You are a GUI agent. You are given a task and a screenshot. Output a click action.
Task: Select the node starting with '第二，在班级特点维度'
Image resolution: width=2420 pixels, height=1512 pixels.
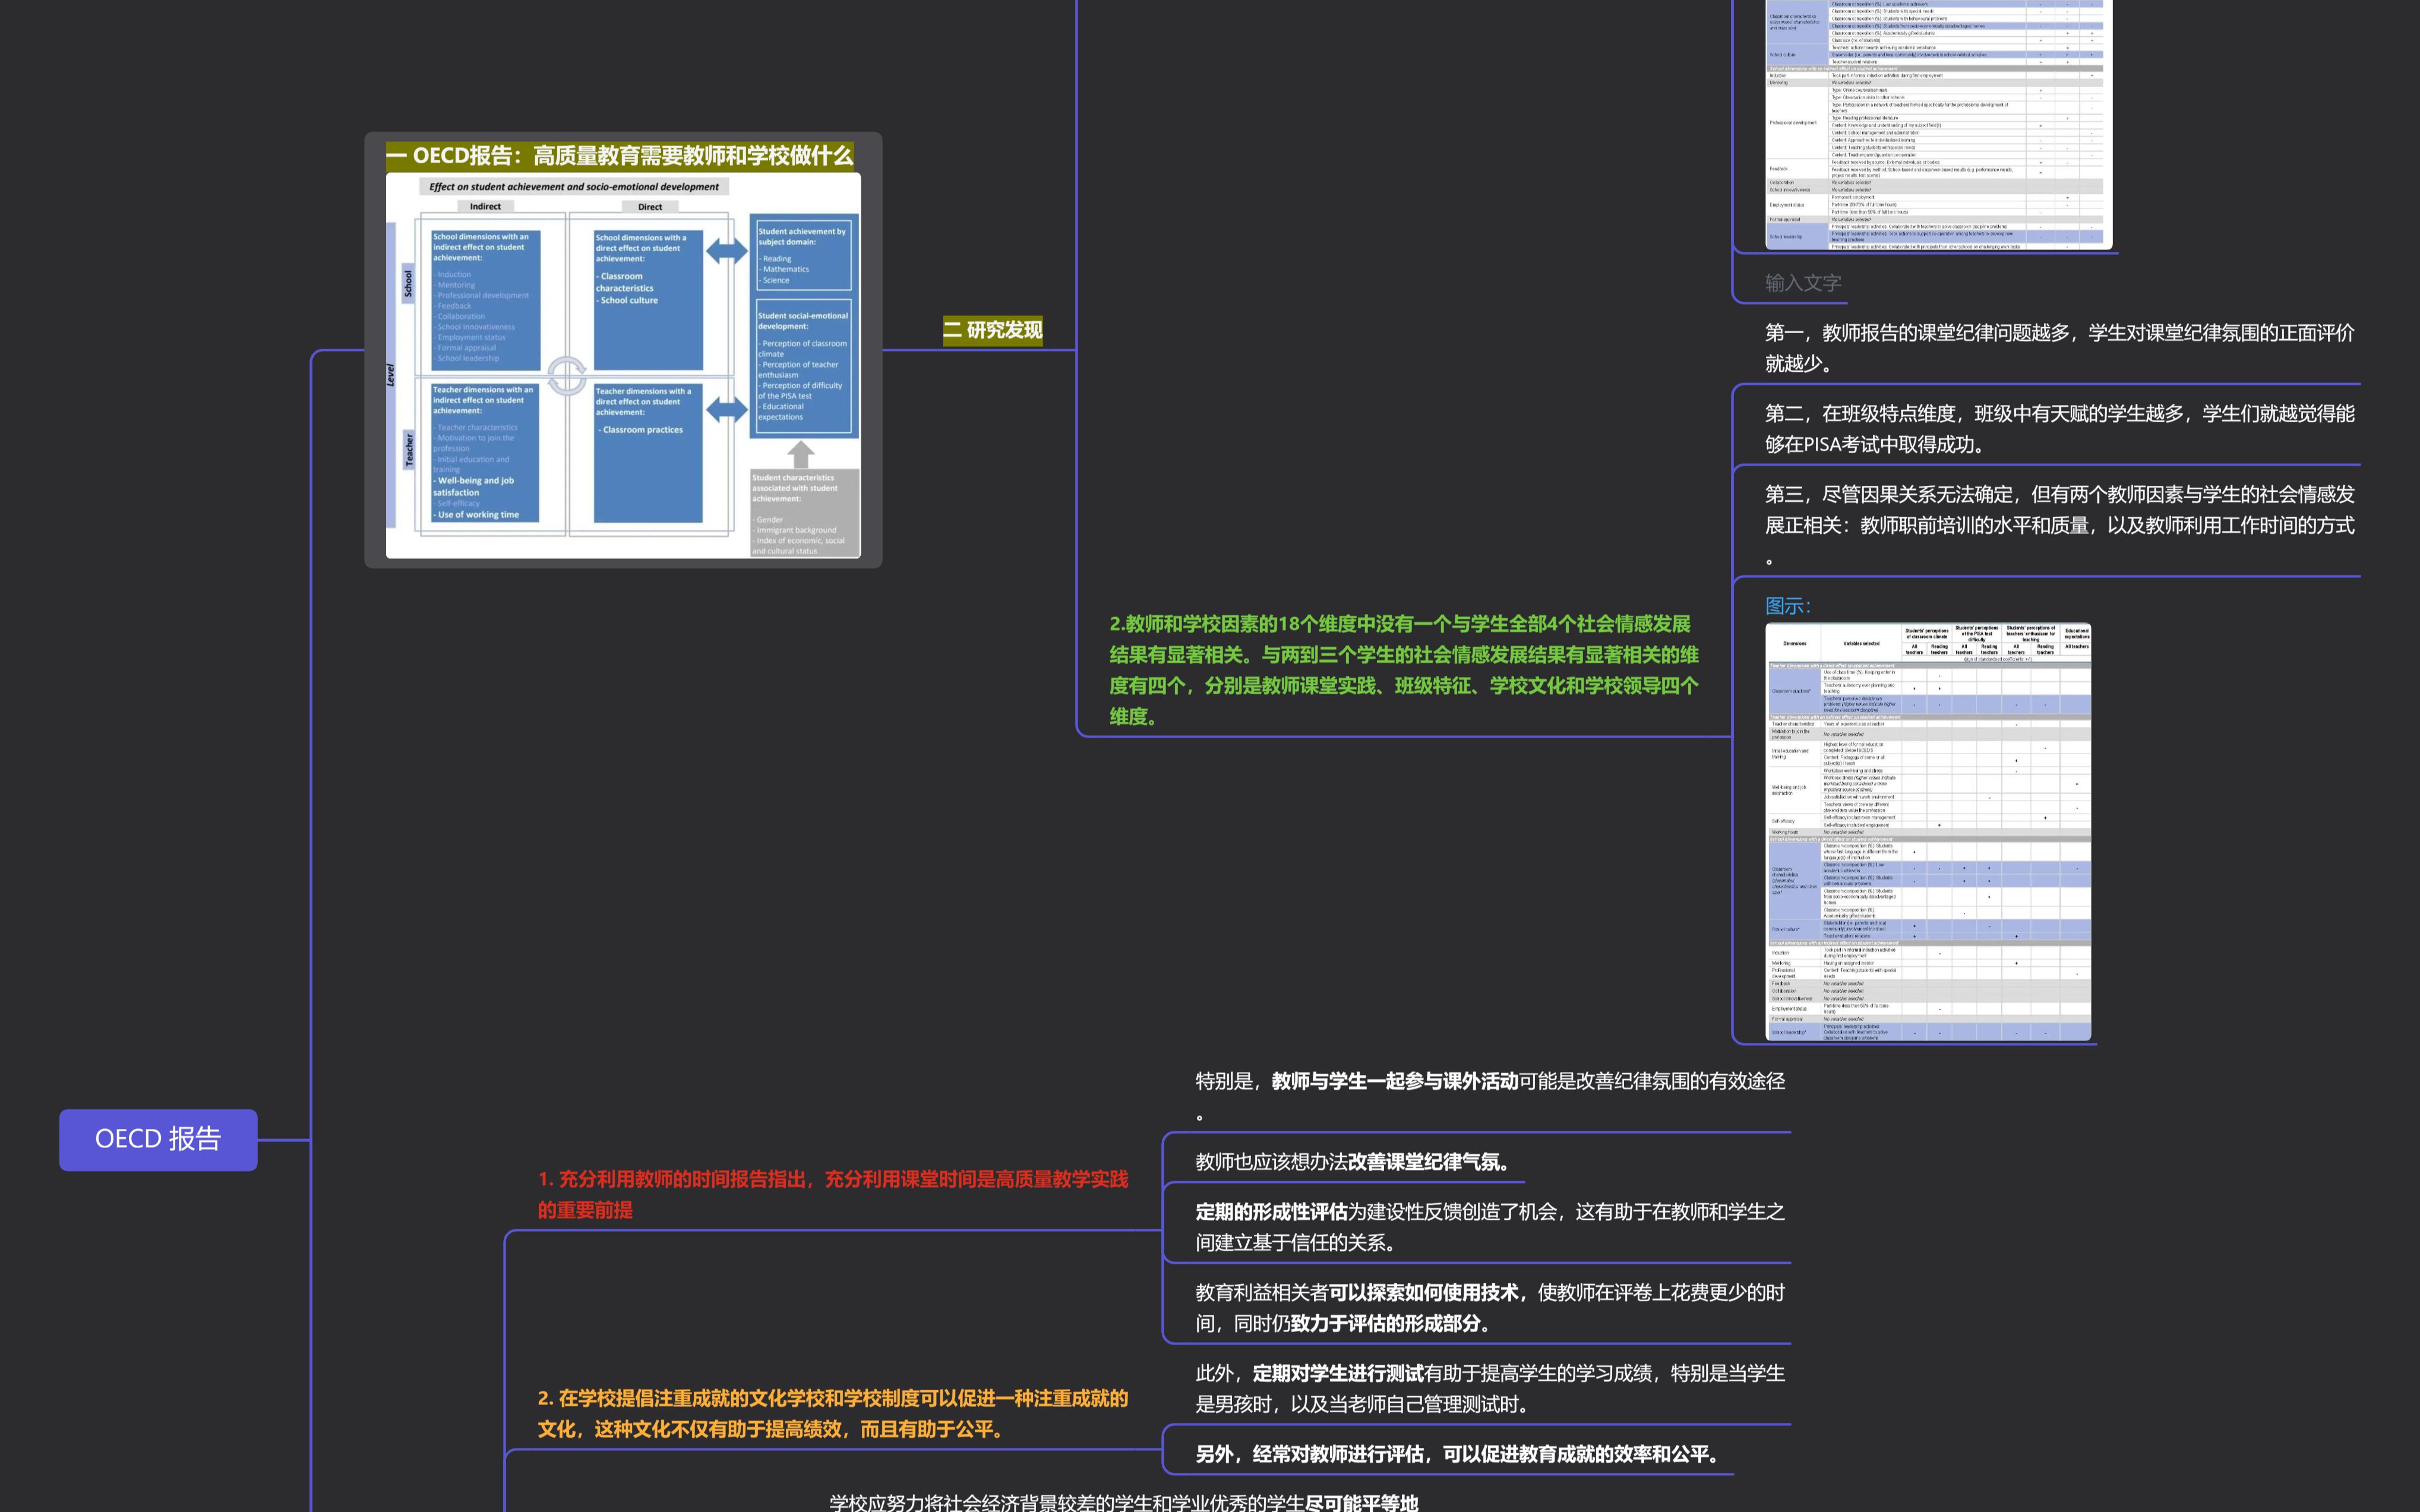tap(2059, 429)
